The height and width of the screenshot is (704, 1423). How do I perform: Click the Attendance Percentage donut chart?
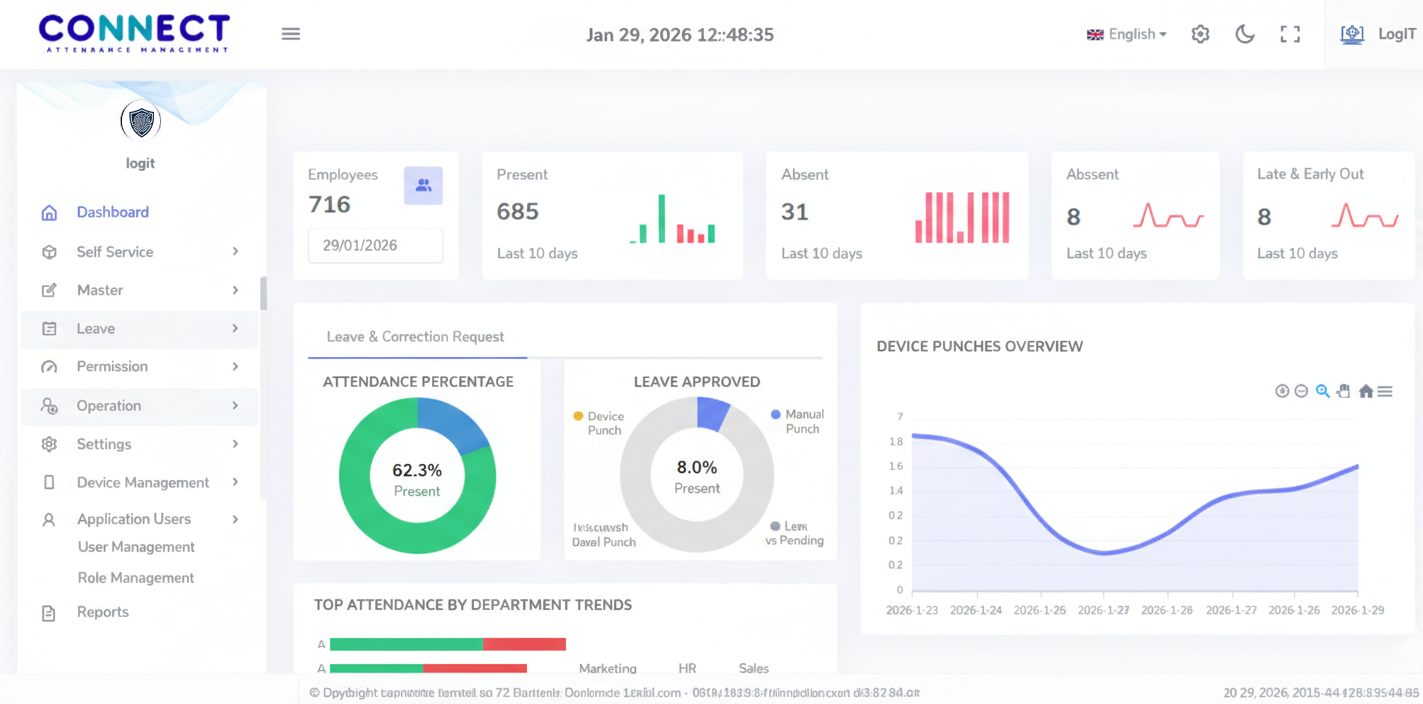tap(417, 476)
